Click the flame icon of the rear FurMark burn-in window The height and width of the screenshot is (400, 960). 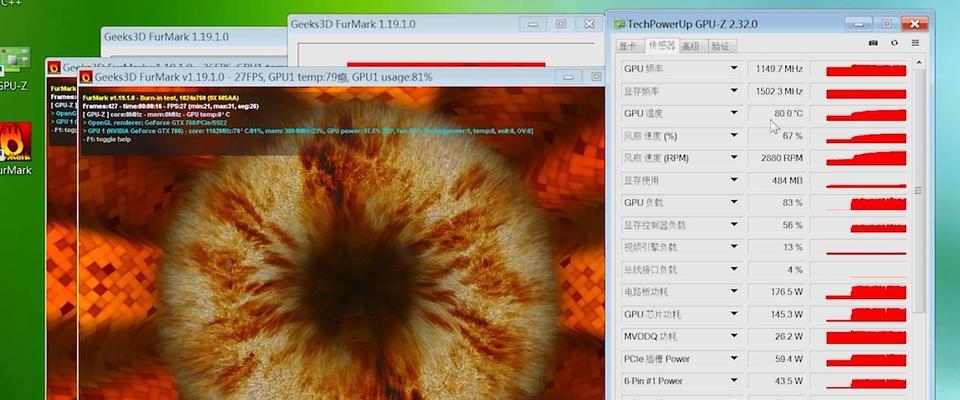(x=54, y=67)
